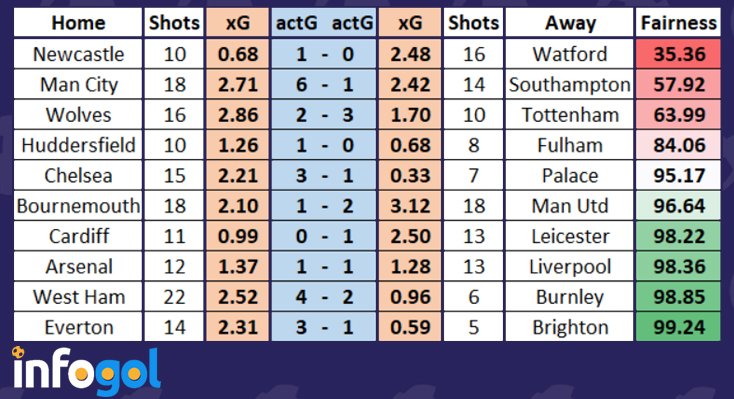The width and height of the screenshot is (734, 399).
Task: Click the red 35.36 fairness cell
Action: 678,54
